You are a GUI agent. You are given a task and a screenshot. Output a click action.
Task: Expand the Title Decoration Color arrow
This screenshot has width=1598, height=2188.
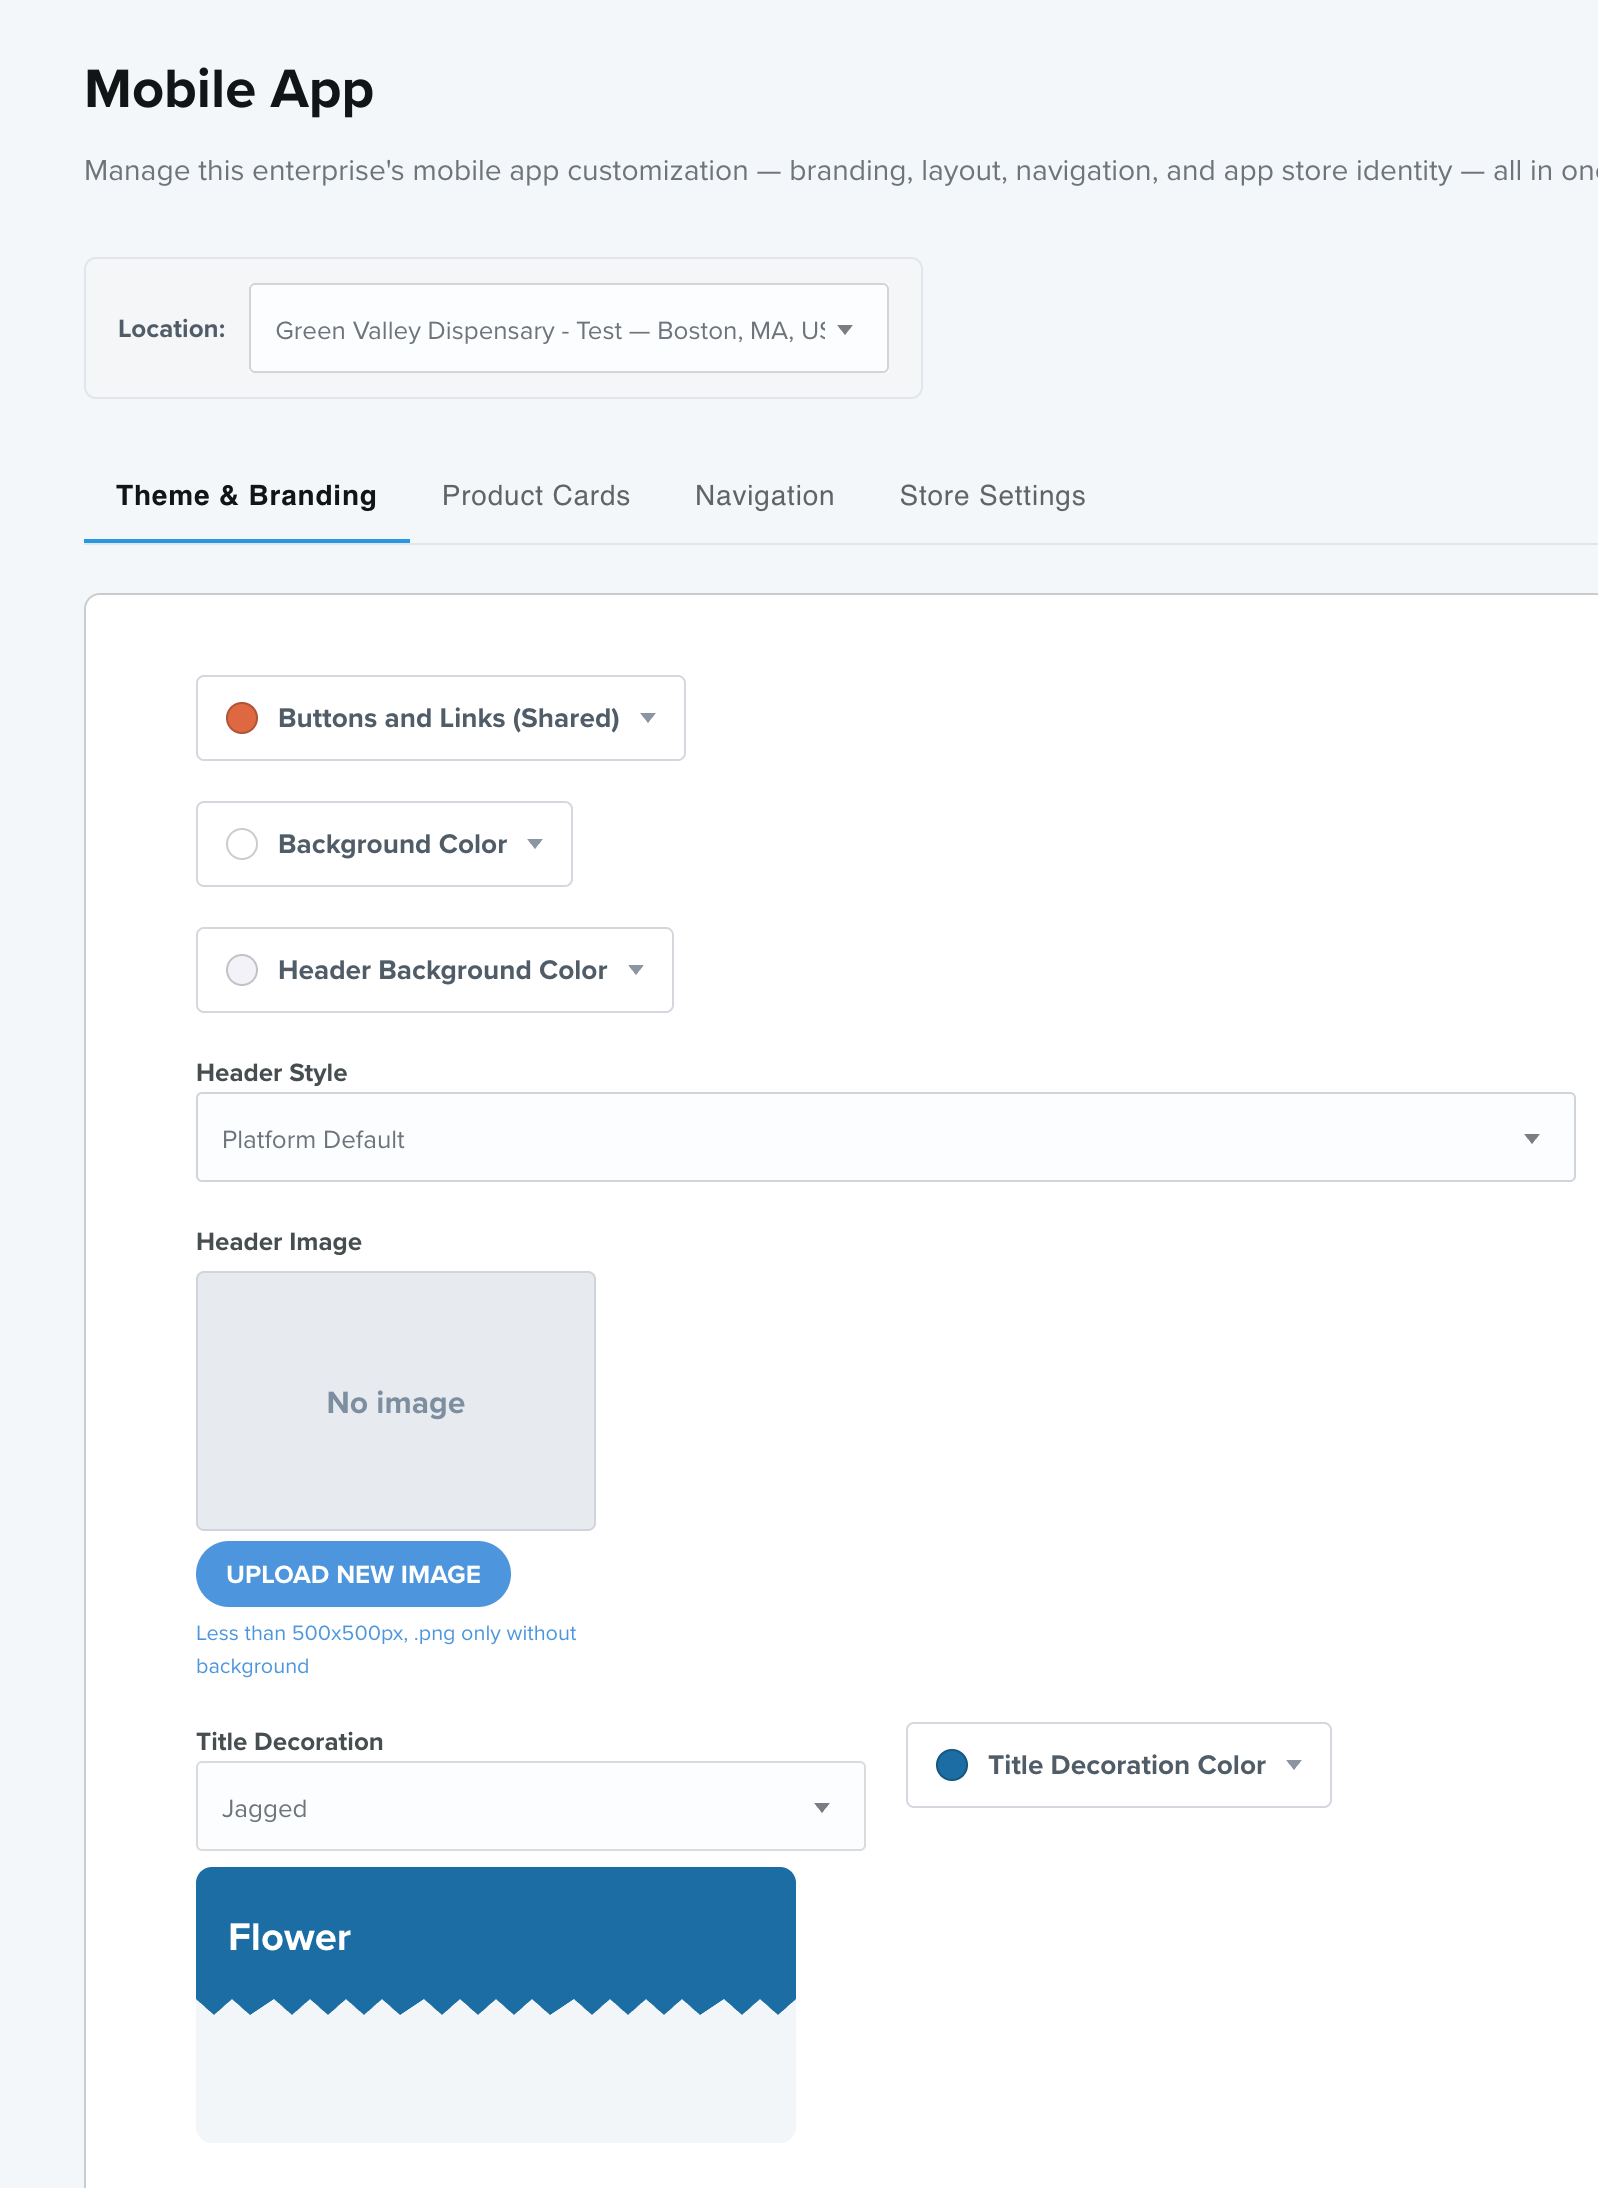tap(1294, 1765)
